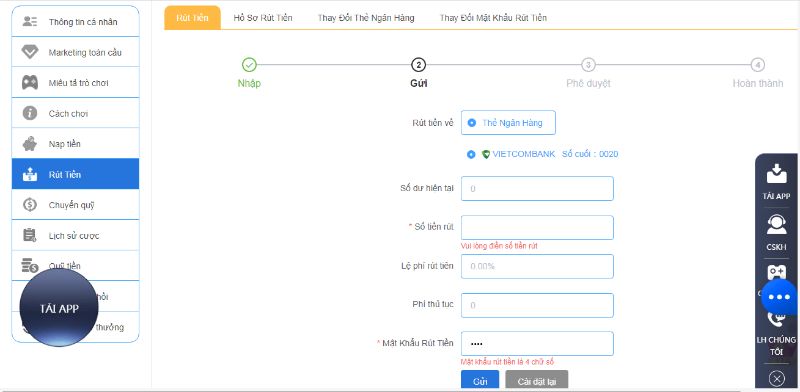This screenshot has width=800, height=392.
Task: Focus the Số tiền rút input field
Action: [x=537, y=227]
